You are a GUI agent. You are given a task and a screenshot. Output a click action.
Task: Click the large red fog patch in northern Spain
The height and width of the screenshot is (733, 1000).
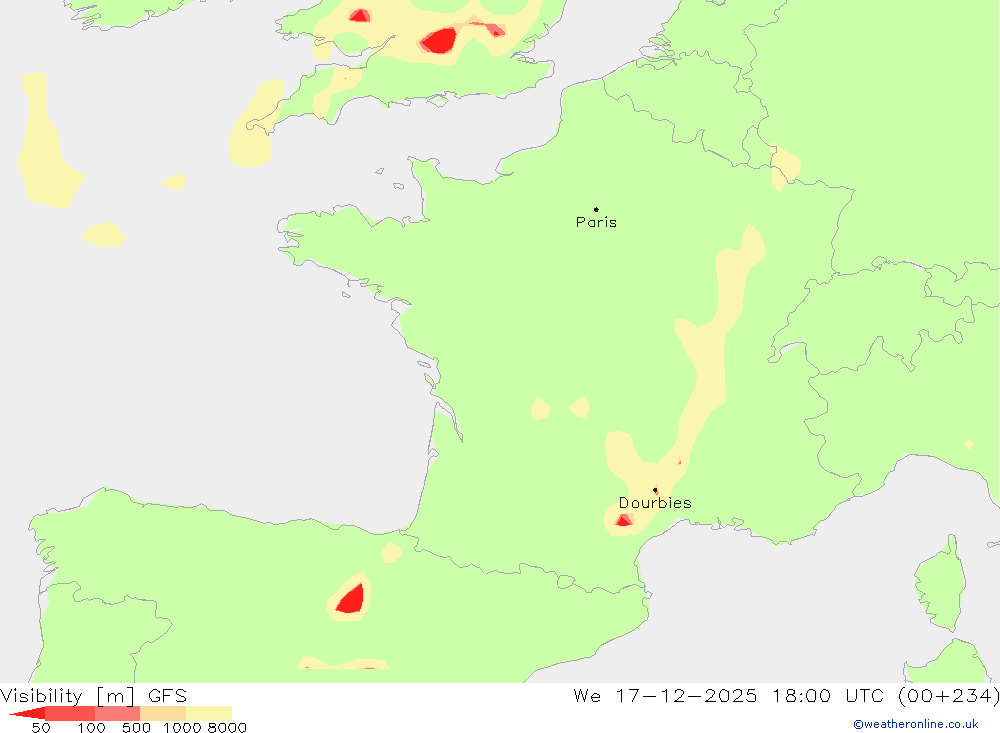point(352,600)
